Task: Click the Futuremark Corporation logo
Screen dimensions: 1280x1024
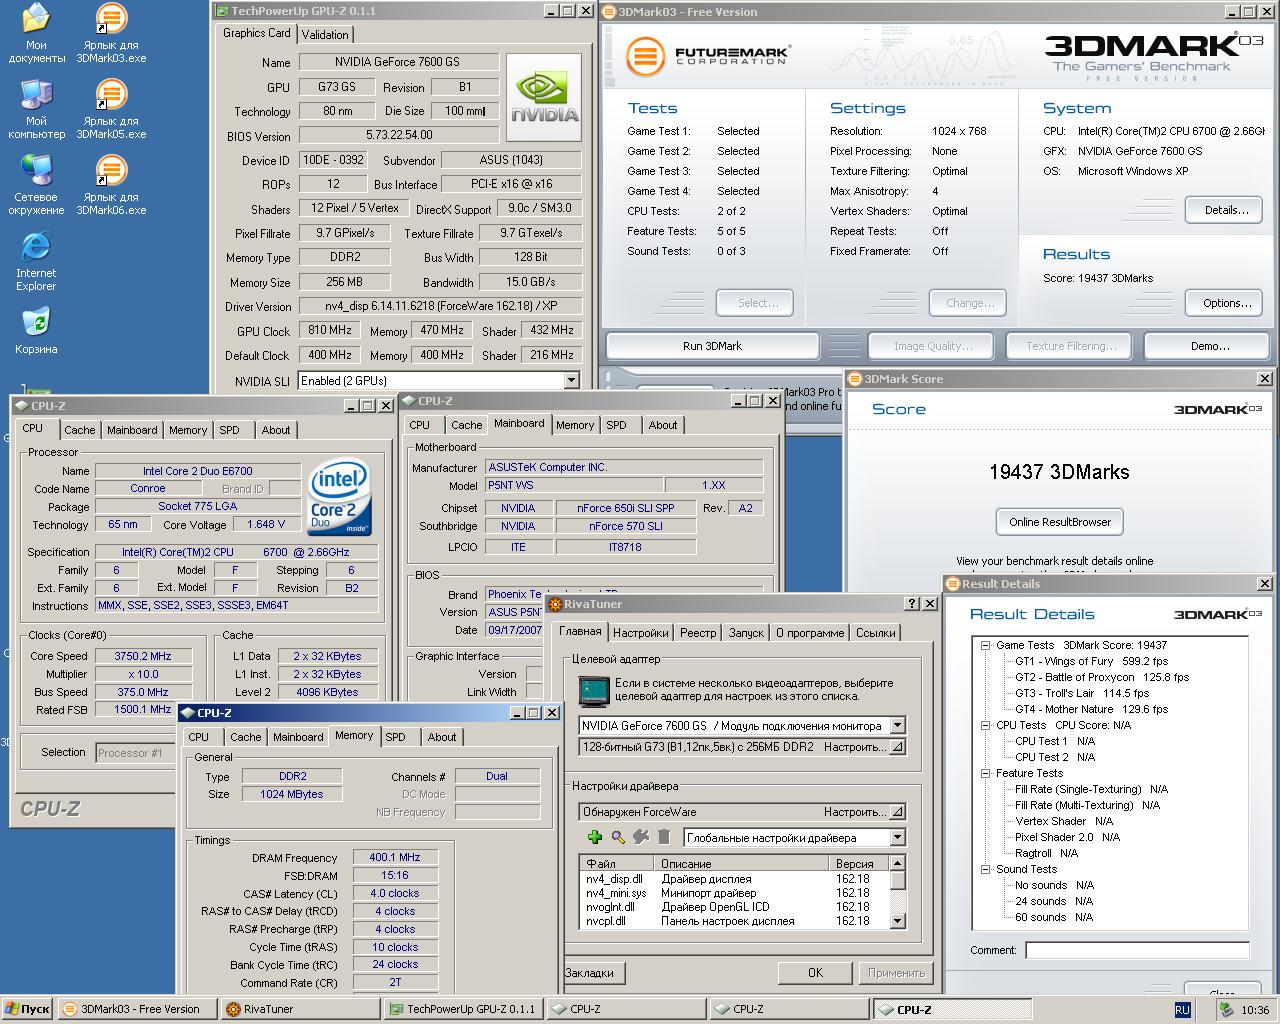Action: tap(708, 56)
